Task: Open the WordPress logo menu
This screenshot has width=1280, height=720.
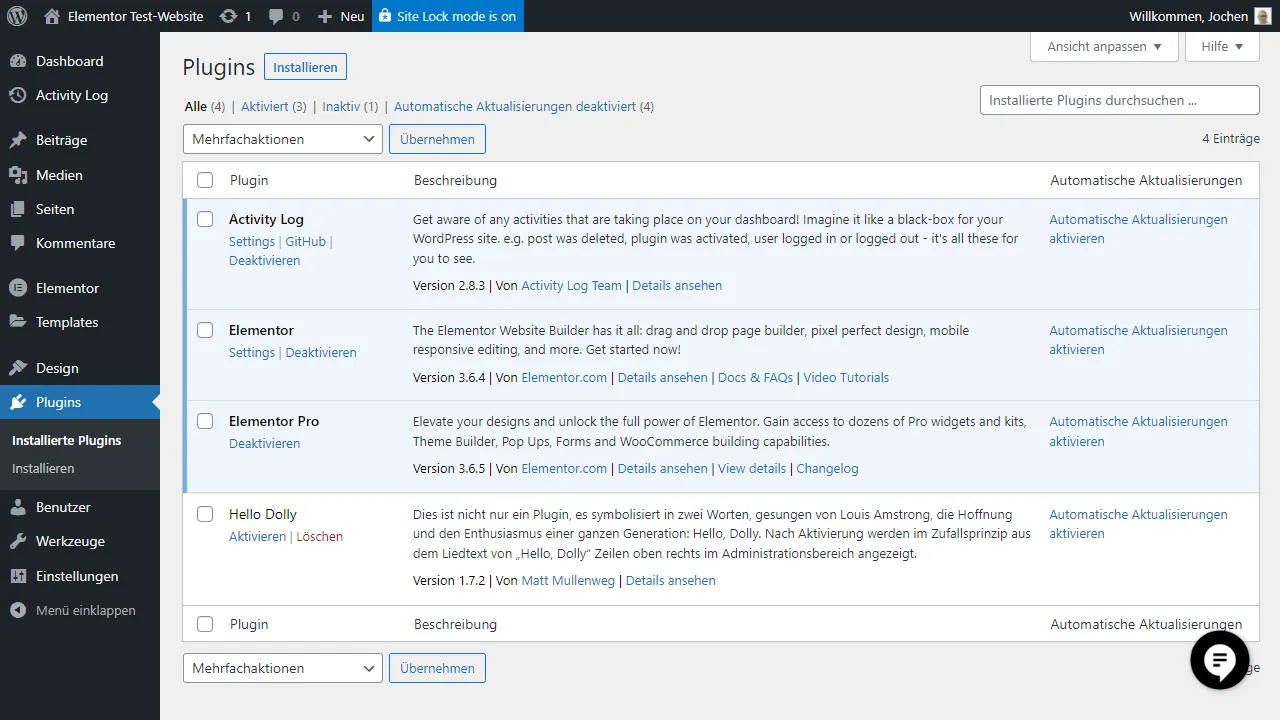Action: click(16, 16)
